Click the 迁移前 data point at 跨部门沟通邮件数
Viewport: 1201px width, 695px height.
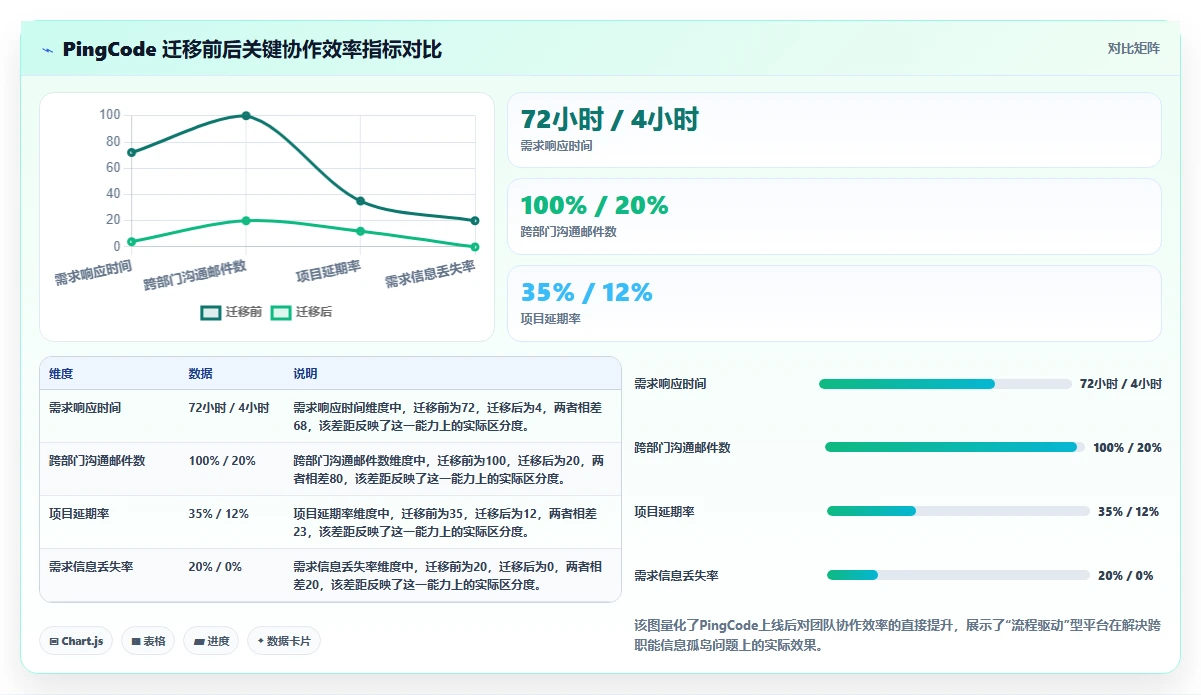(x=246, y=116)
